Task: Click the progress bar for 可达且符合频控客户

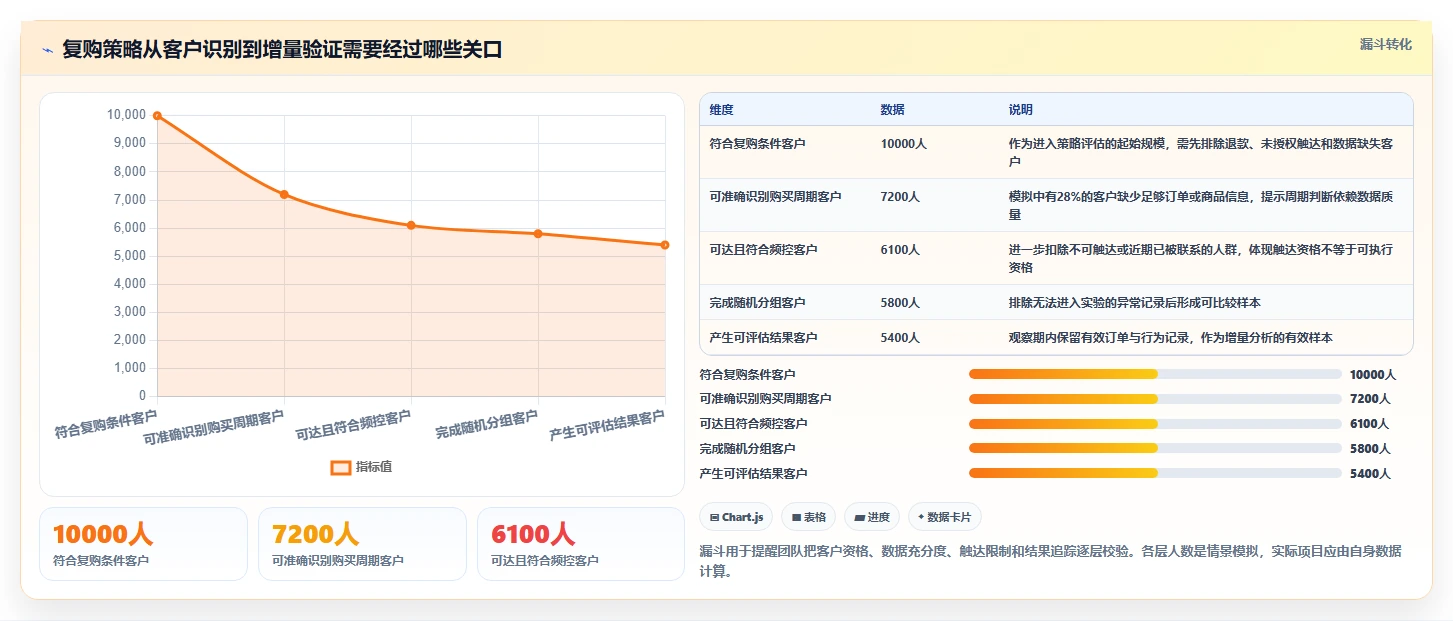Action: [1155, 424]
